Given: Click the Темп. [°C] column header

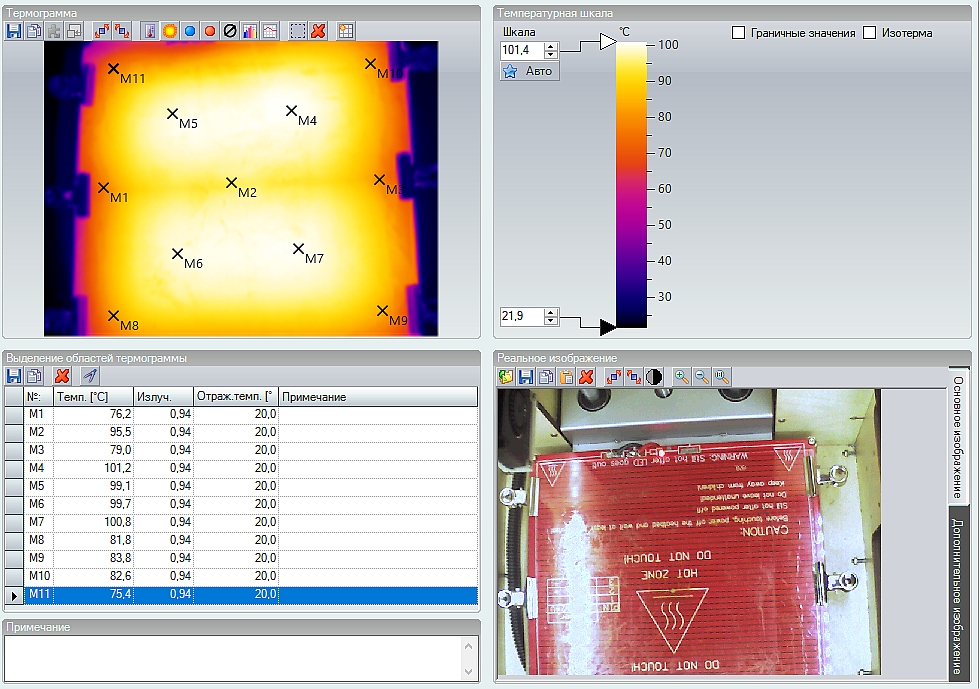Looking at the screenshot, I should click(93, 397).
